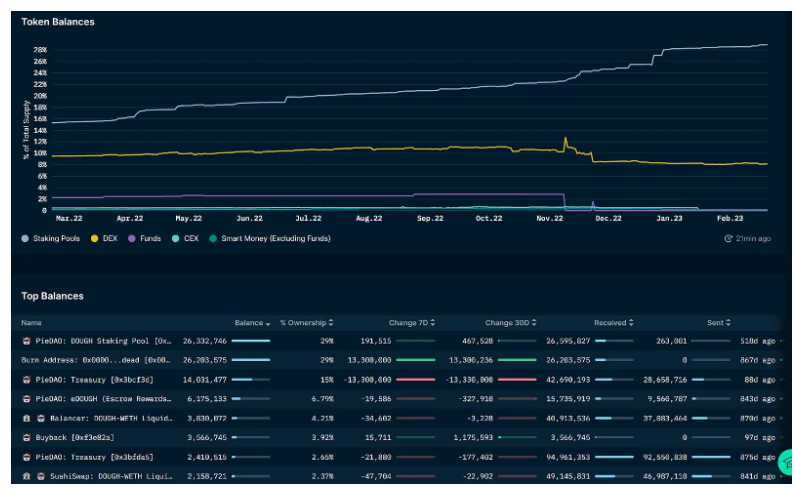Open the green help widget at bottom right
The height and width of the screenshot is (490, 795).
[x=786, y=462]
